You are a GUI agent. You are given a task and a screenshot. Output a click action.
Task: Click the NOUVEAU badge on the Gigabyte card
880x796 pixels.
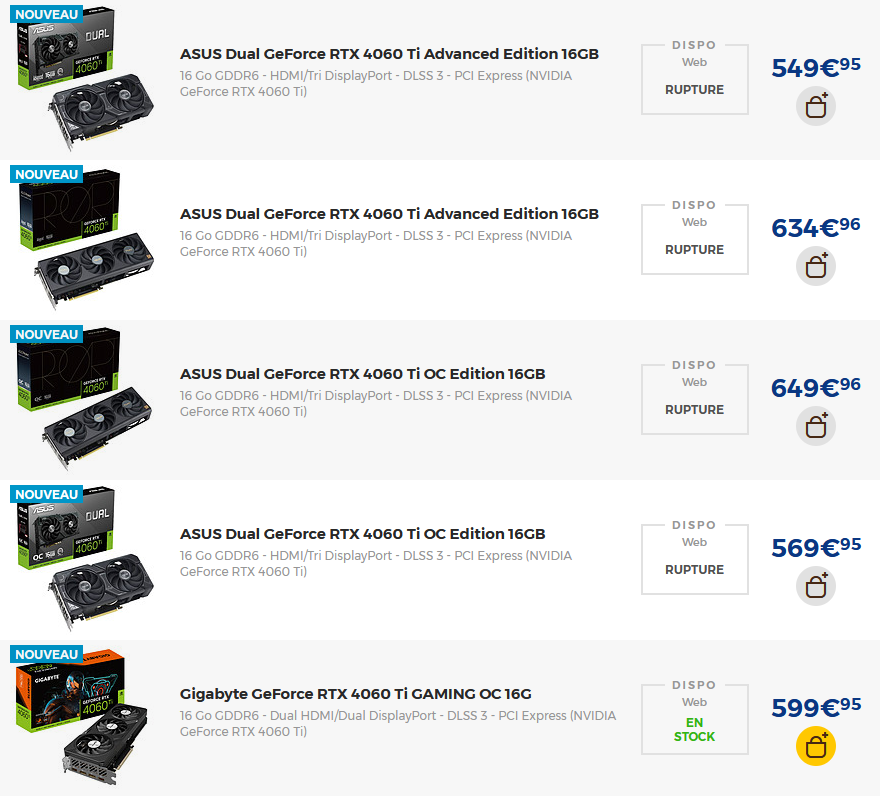pos(47,655)
